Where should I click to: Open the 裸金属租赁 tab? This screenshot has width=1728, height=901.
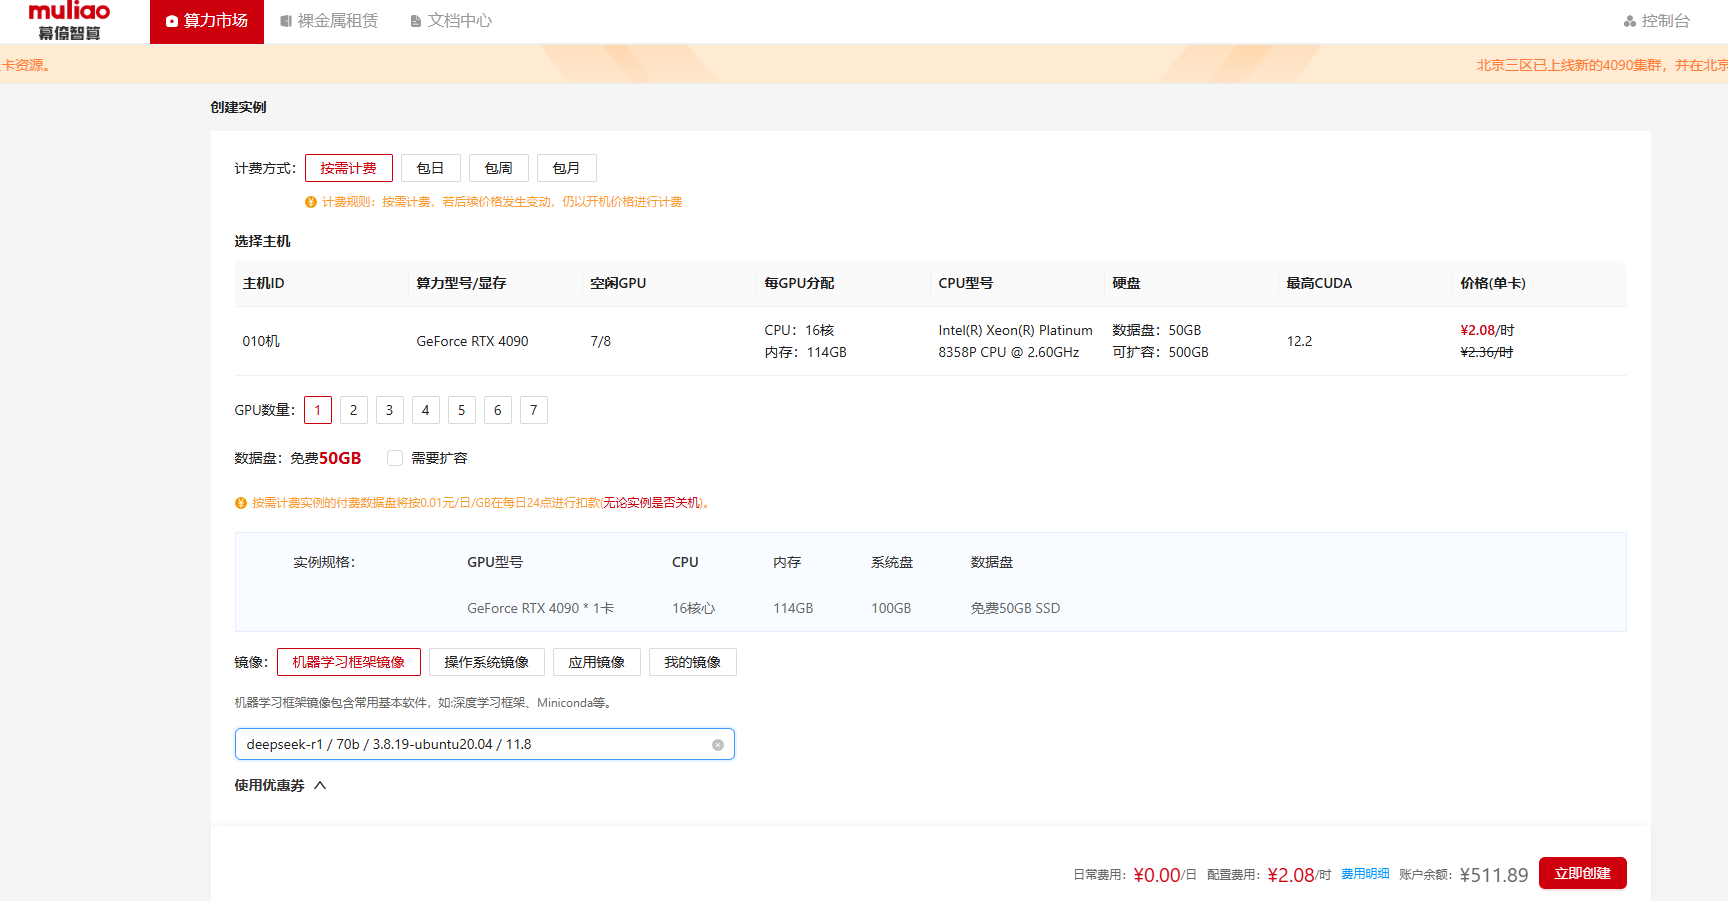coord(329,21)
